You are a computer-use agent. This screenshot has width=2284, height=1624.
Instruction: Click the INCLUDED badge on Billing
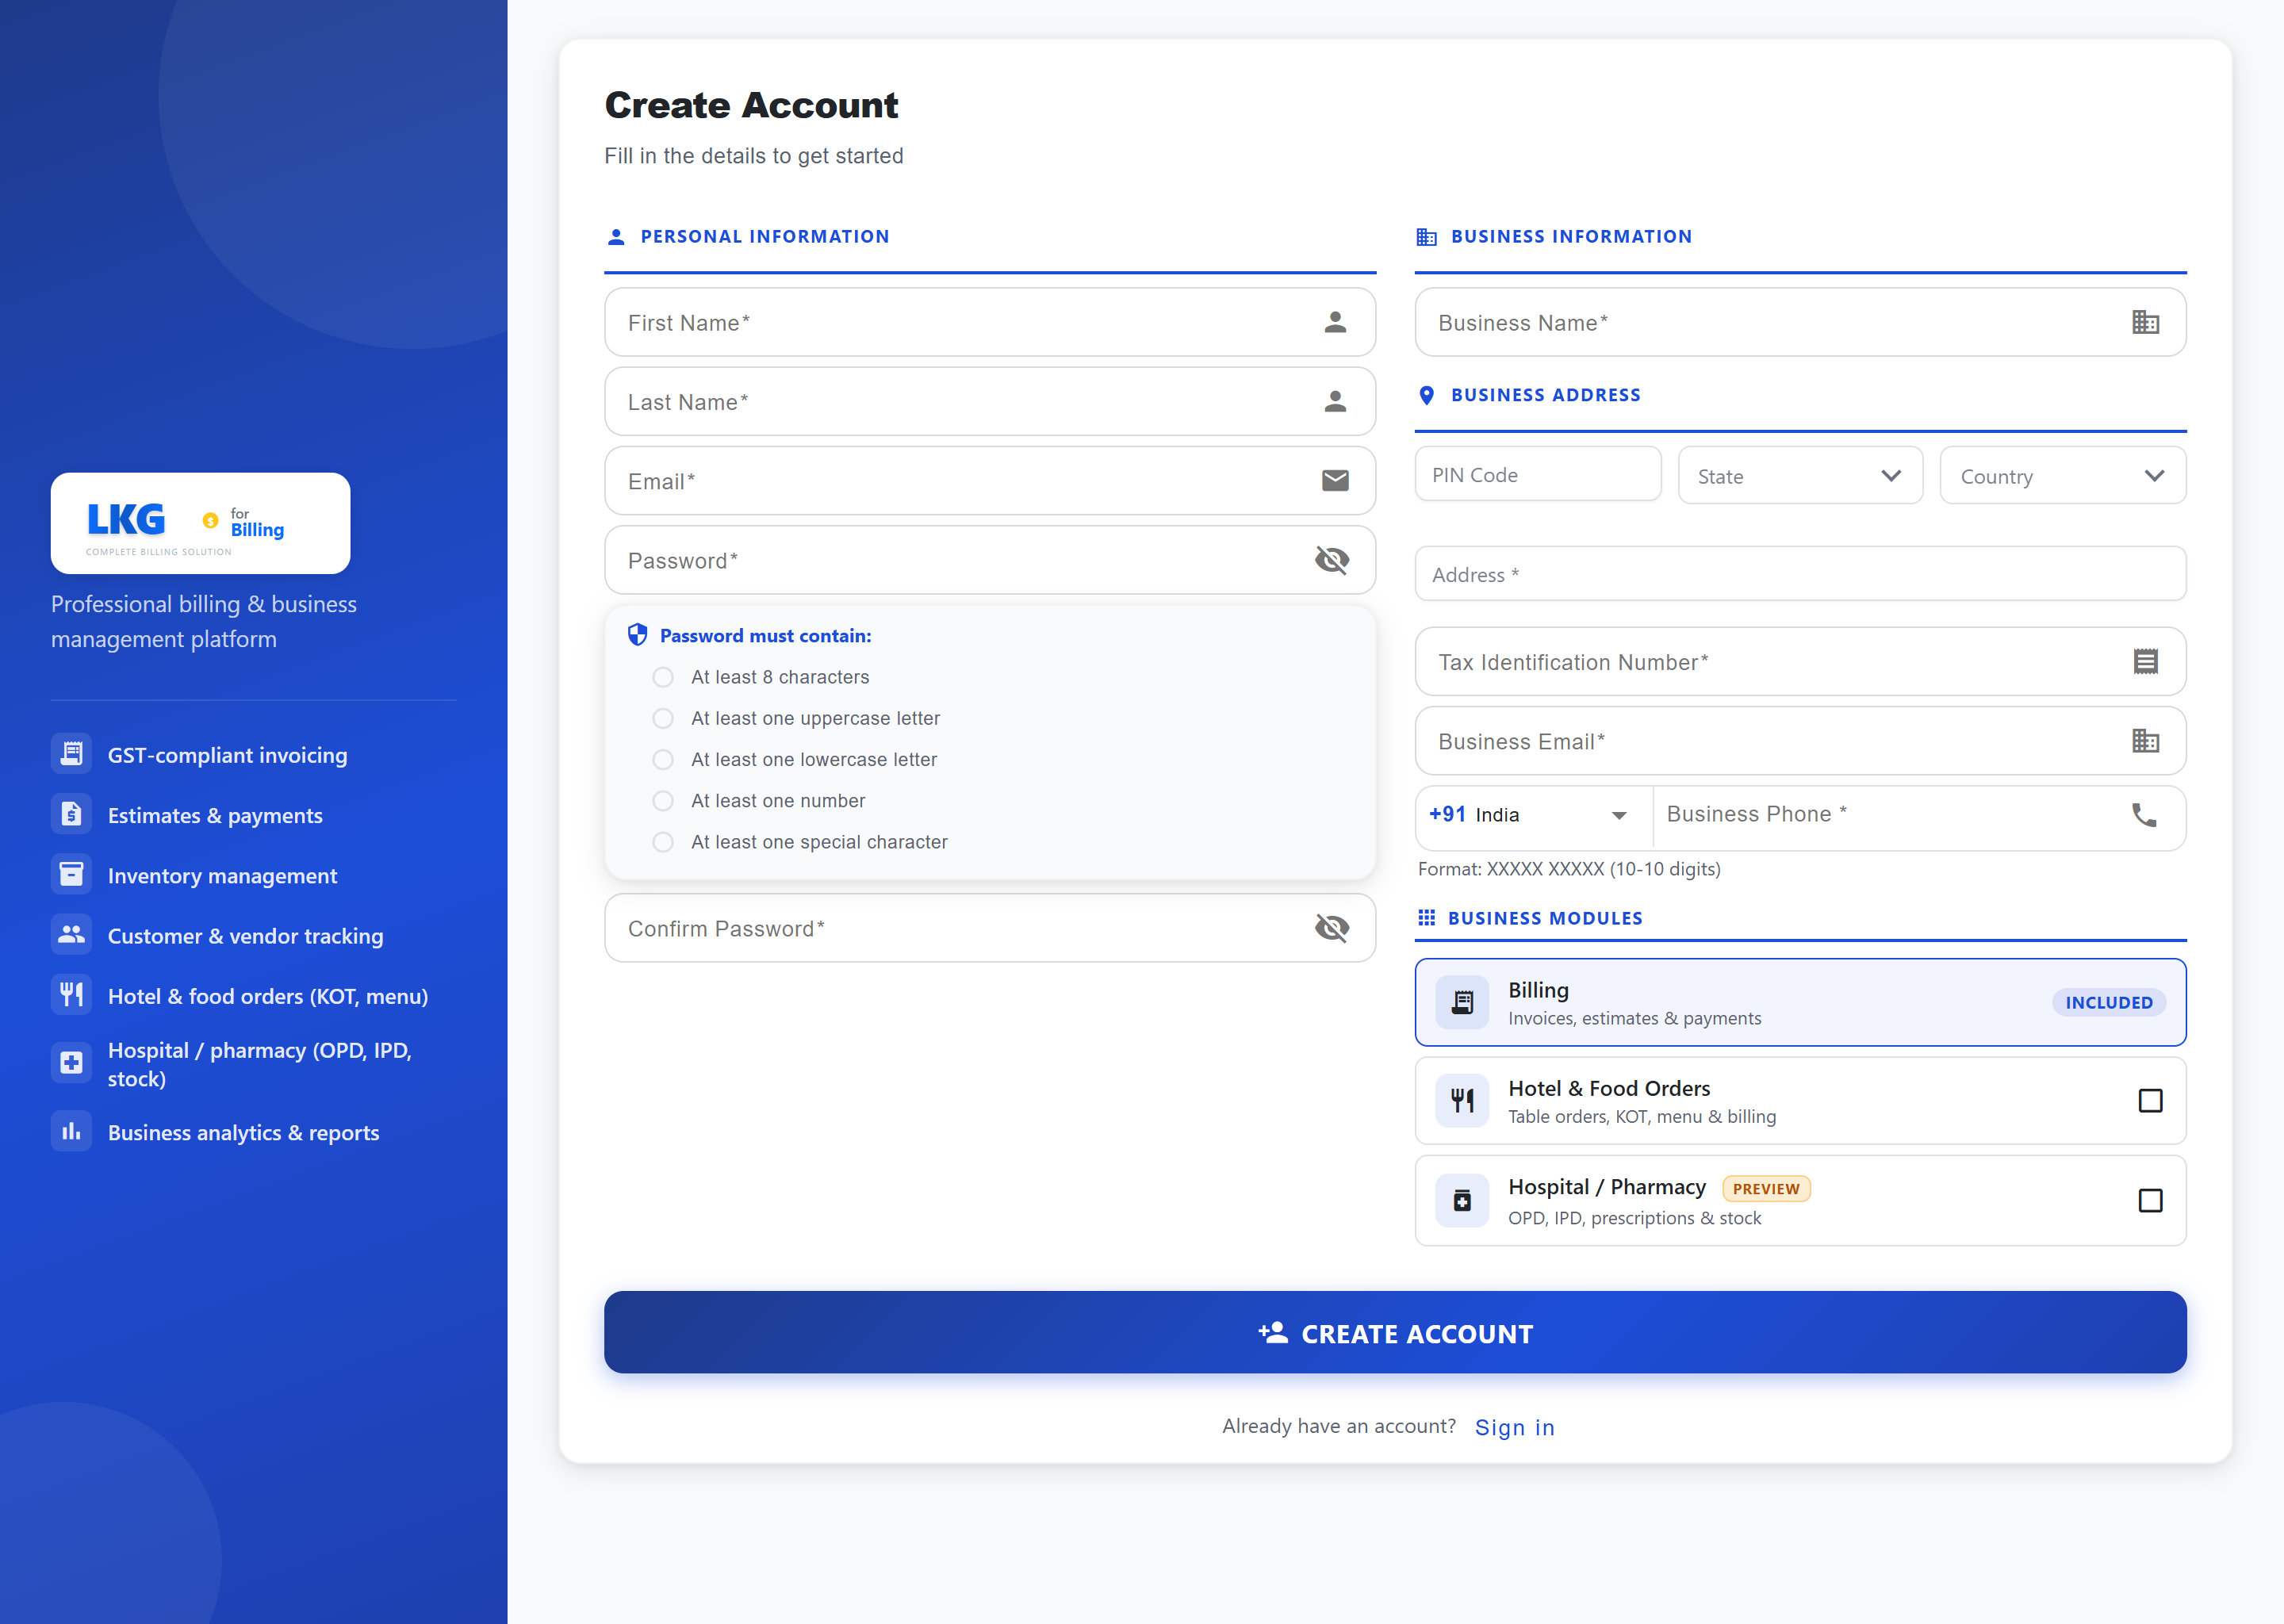(2109, 1002)
